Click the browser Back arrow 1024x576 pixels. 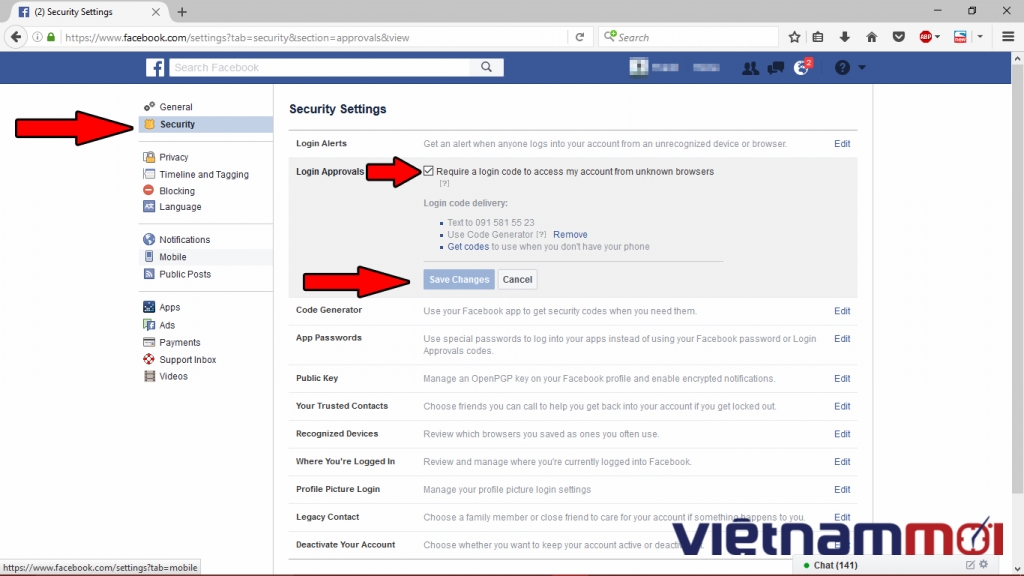pyautogui.click(x=16, y=37)
